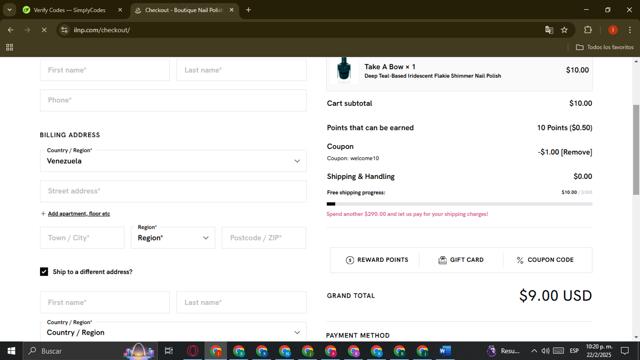Image resolution: width=640 pixels, height=360 pixels.
Task: Click the shipping Last name field
Action: click(241, 302)
